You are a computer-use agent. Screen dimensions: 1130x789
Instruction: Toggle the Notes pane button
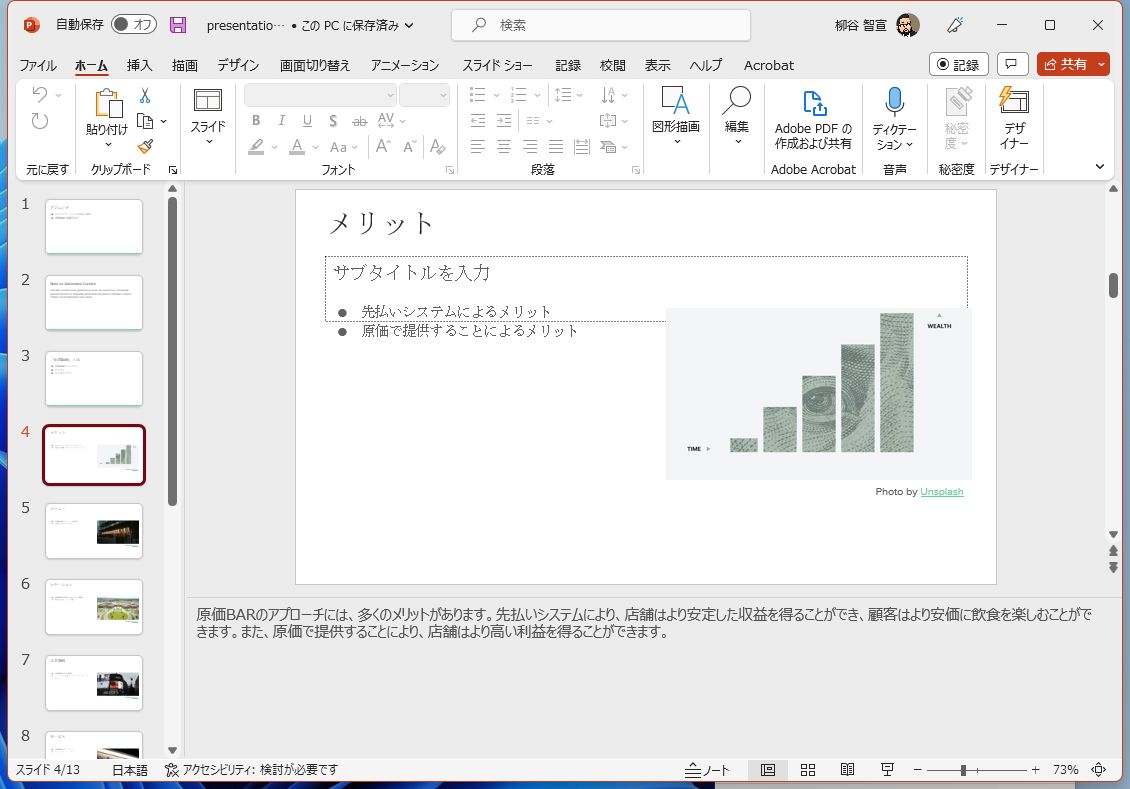(x=707, y=770)
